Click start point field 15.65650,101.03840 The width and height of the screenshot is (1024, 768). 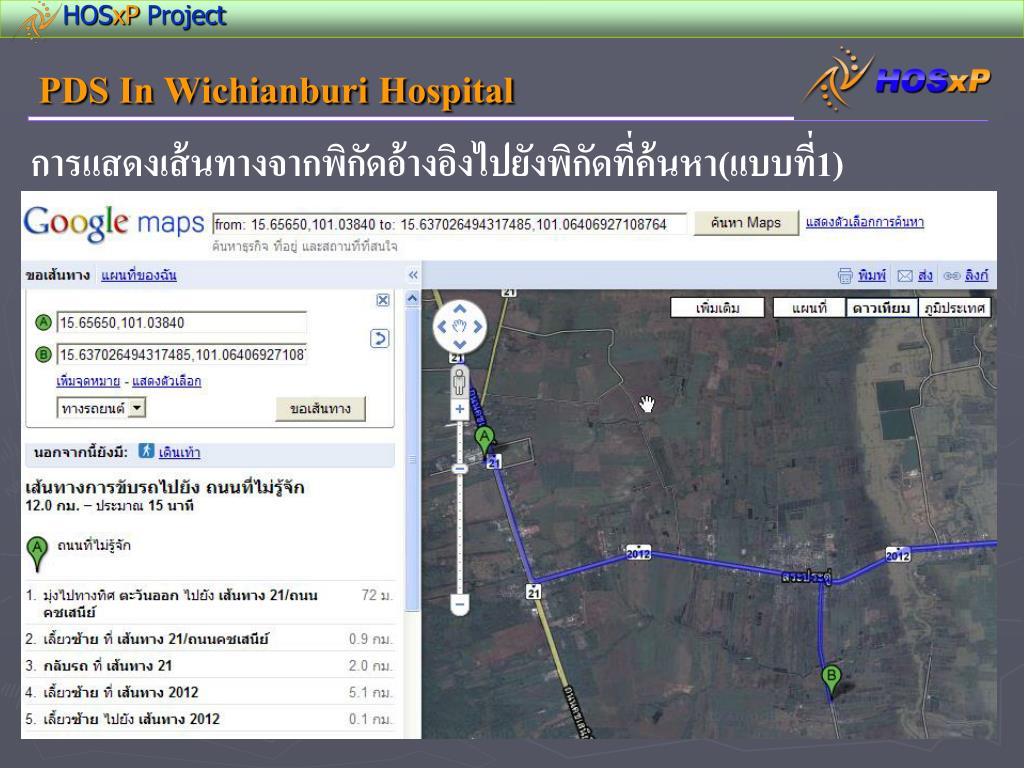[182, 323]
